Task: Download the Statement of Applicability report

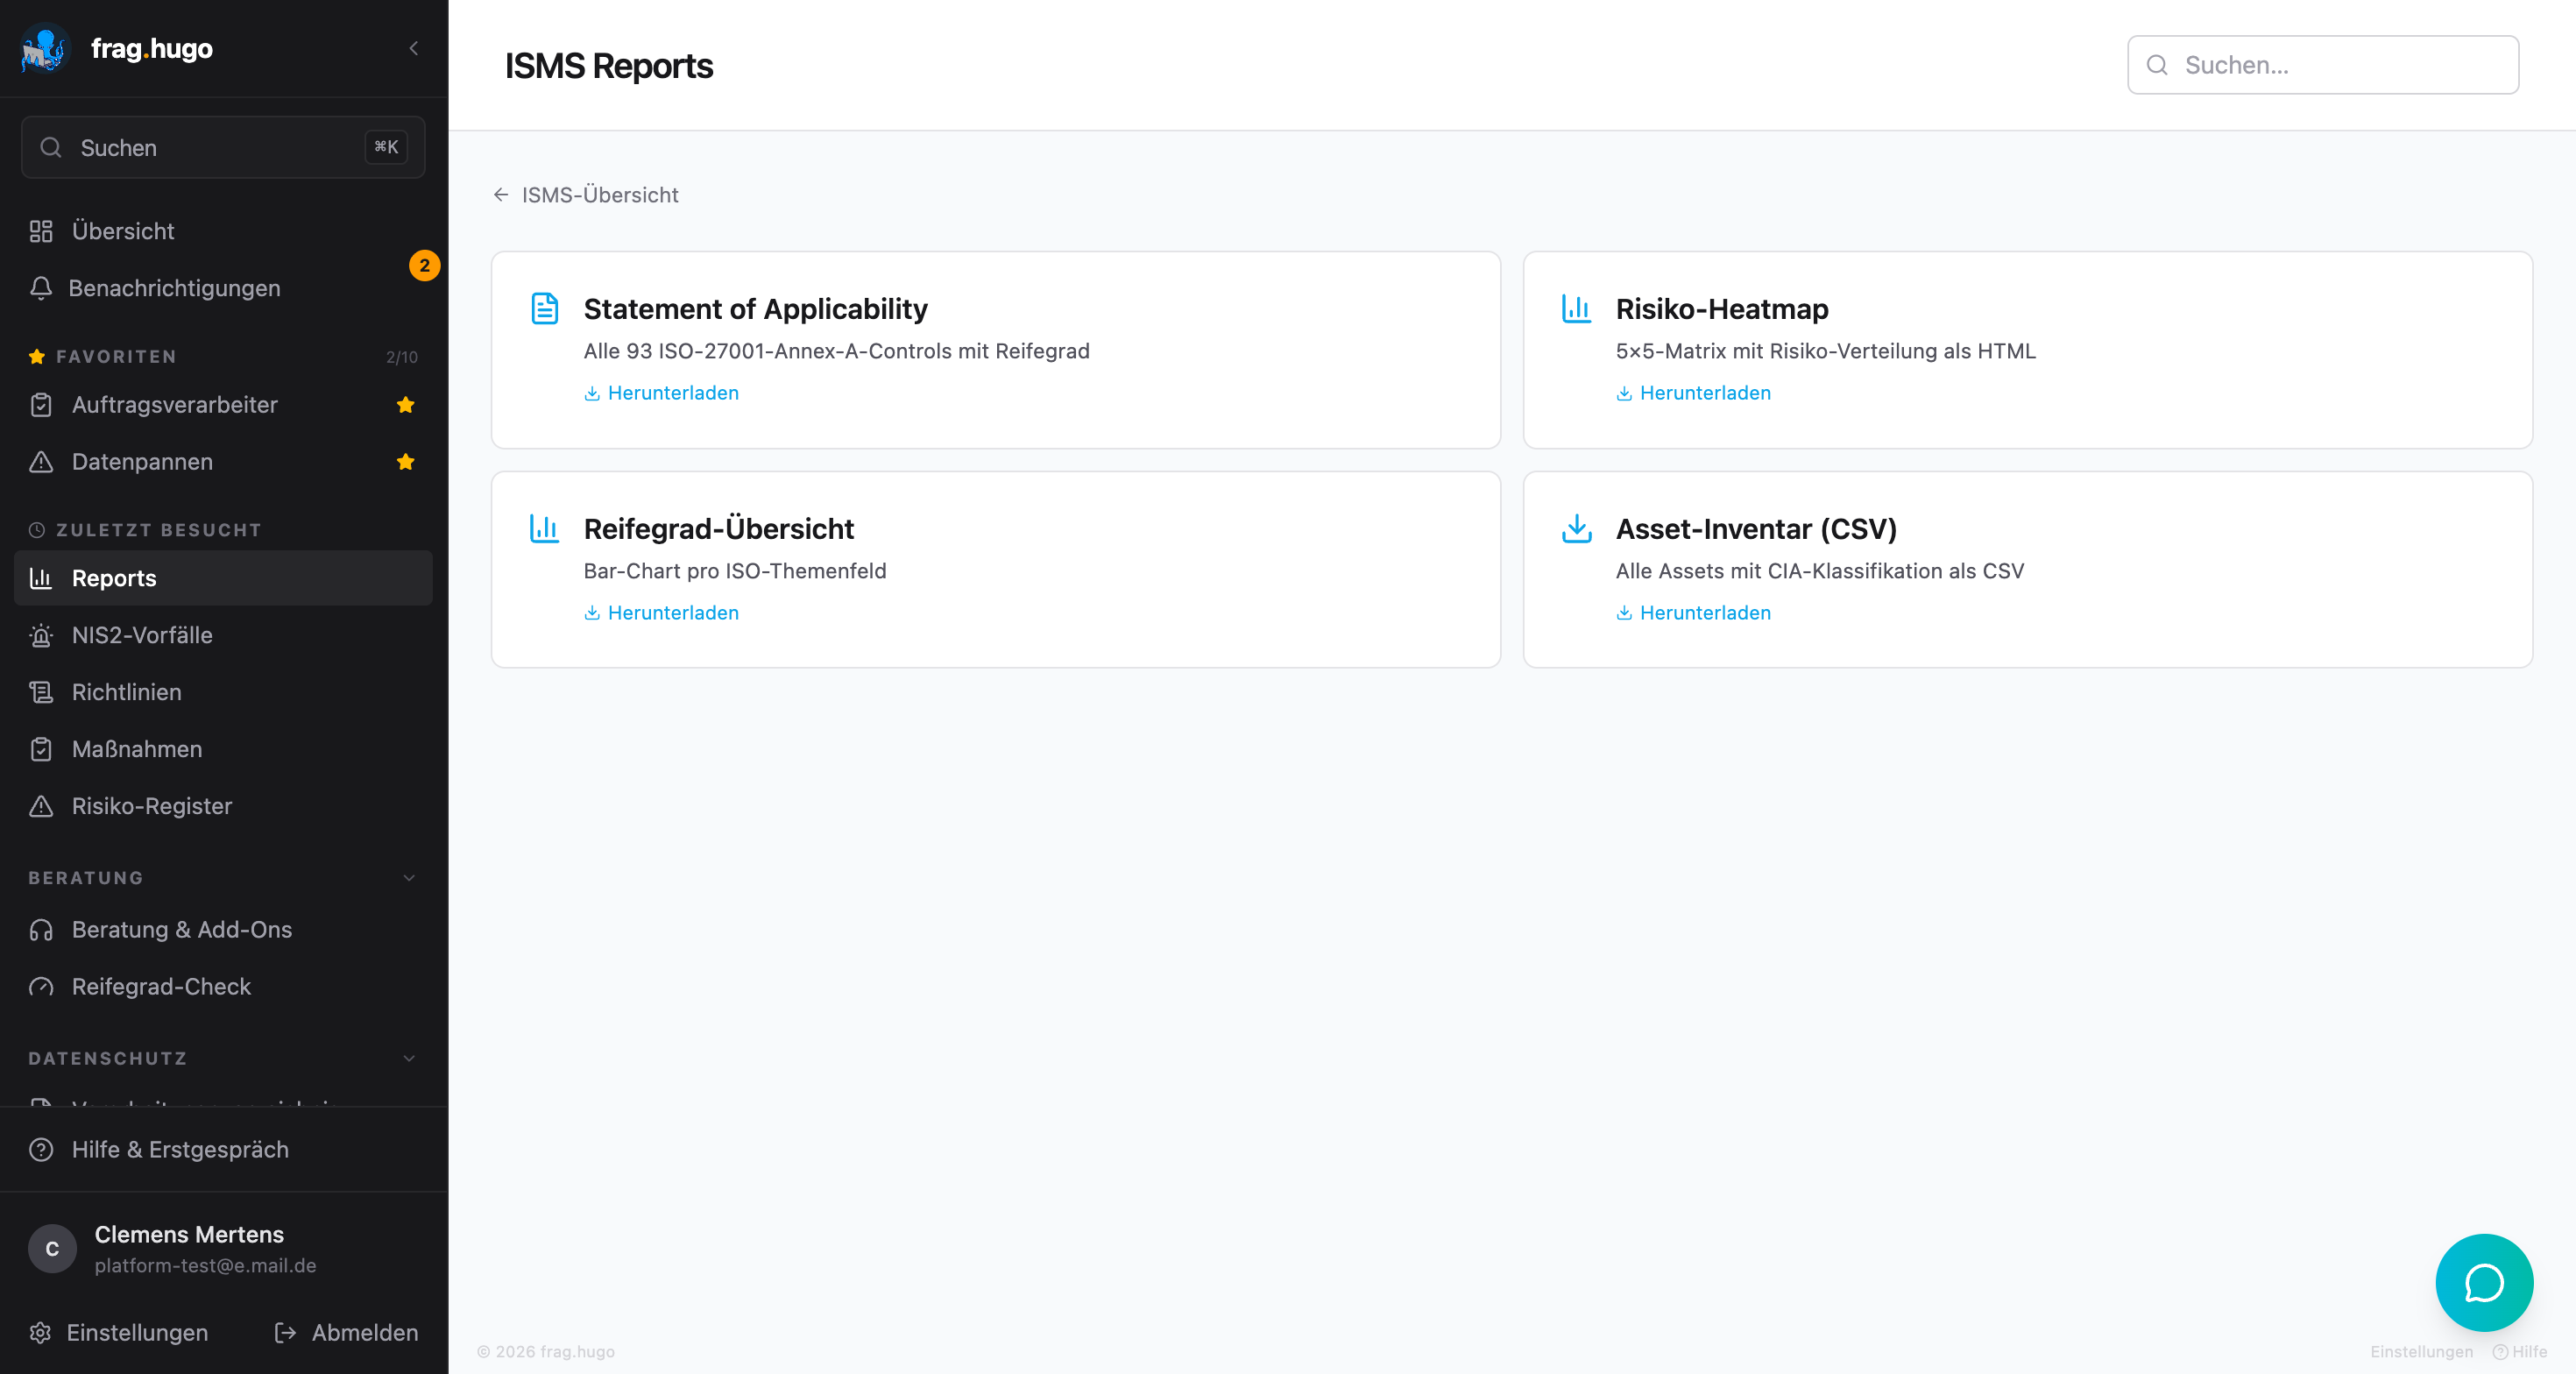Action: (662, 393)
